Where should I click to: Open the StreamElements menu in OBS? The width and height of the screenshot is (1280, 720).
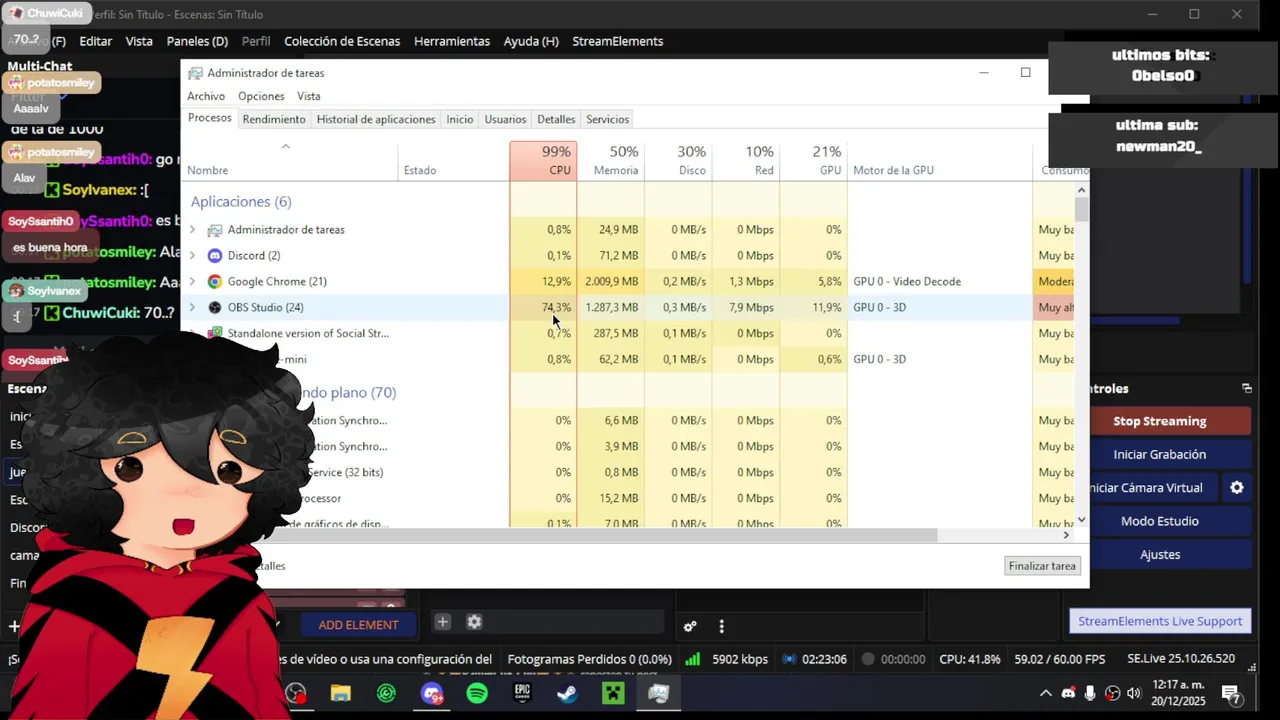[x=618, y=41]
